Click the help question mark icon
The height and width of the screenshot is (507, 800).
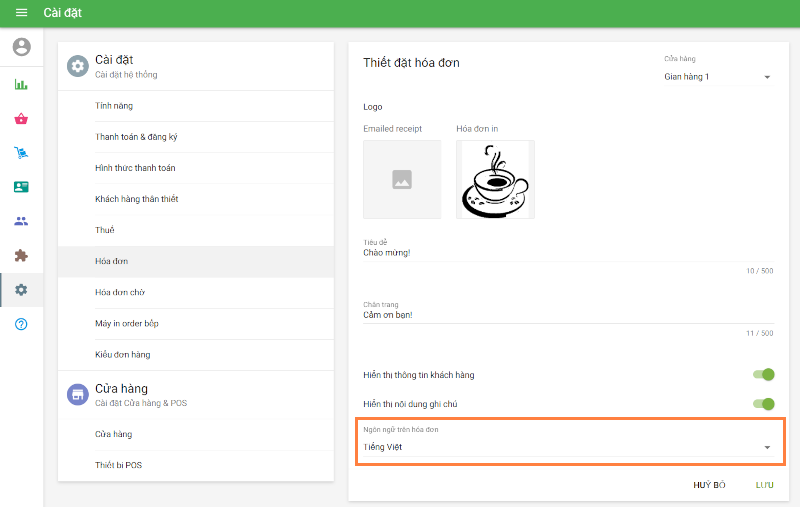pos(21,324)
